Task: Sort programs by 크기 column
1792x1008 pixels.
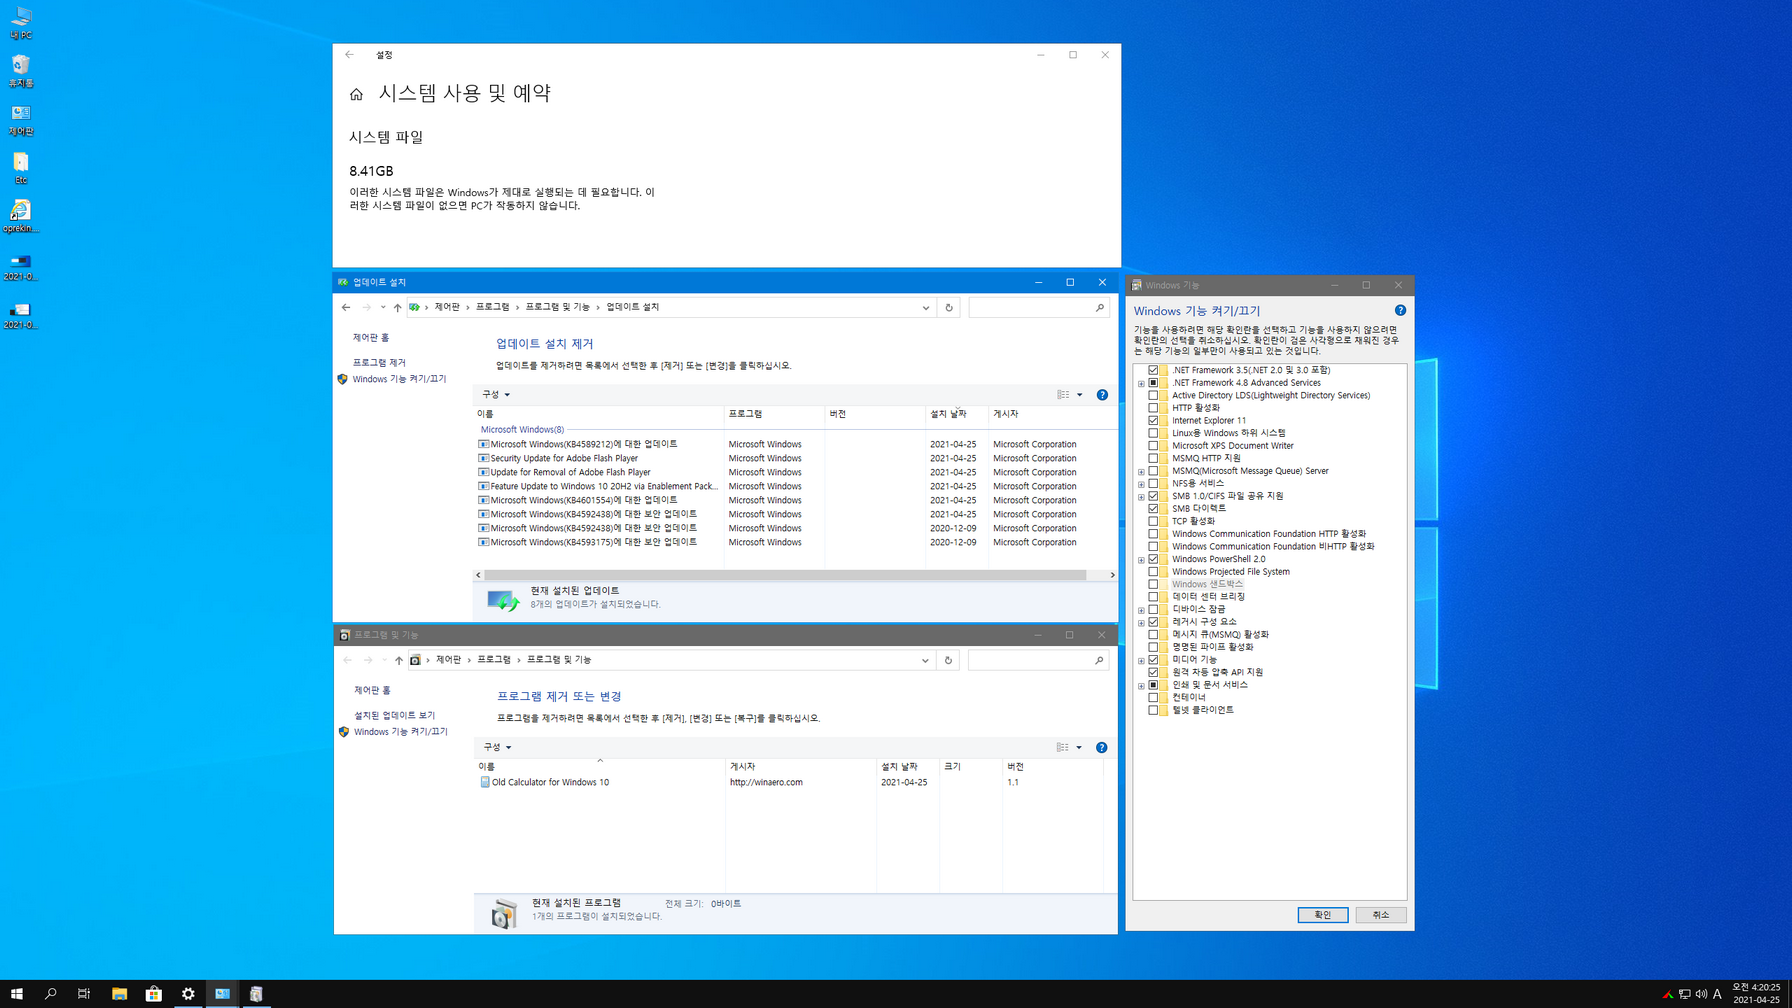Action: 970,766
